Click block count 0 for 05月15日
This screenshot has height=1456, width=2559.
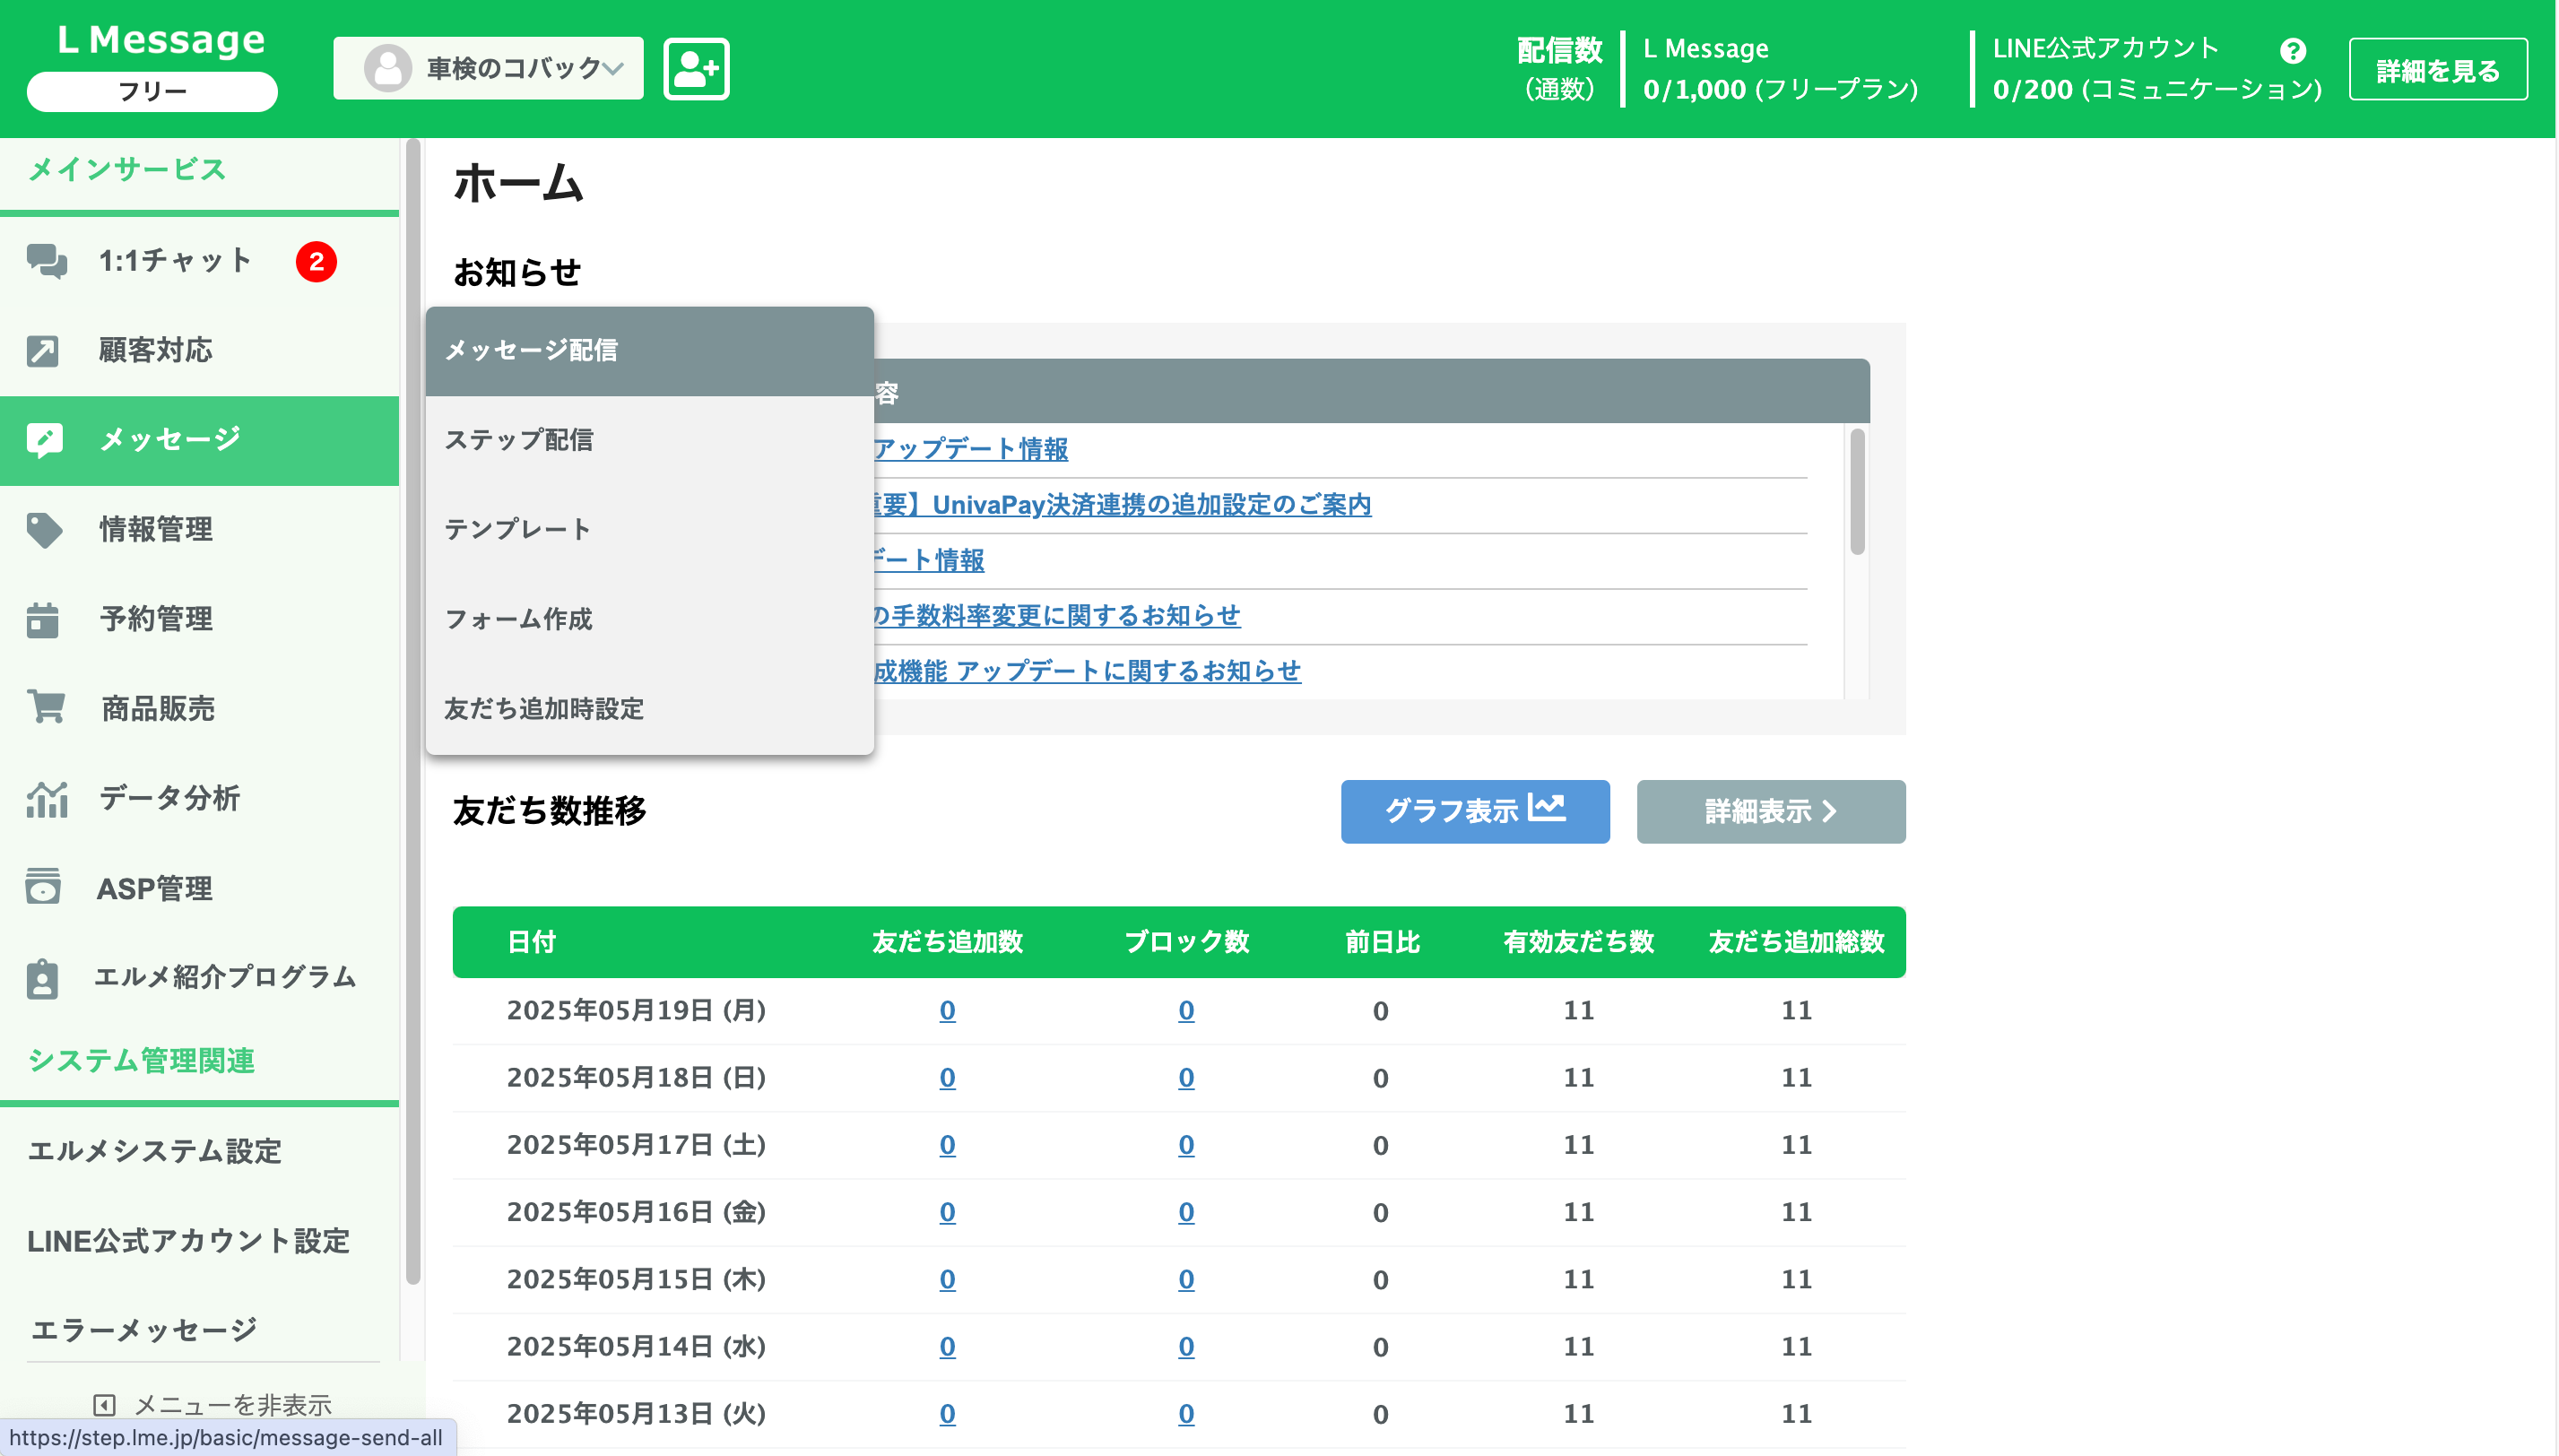click(x=1186, y=1279)
